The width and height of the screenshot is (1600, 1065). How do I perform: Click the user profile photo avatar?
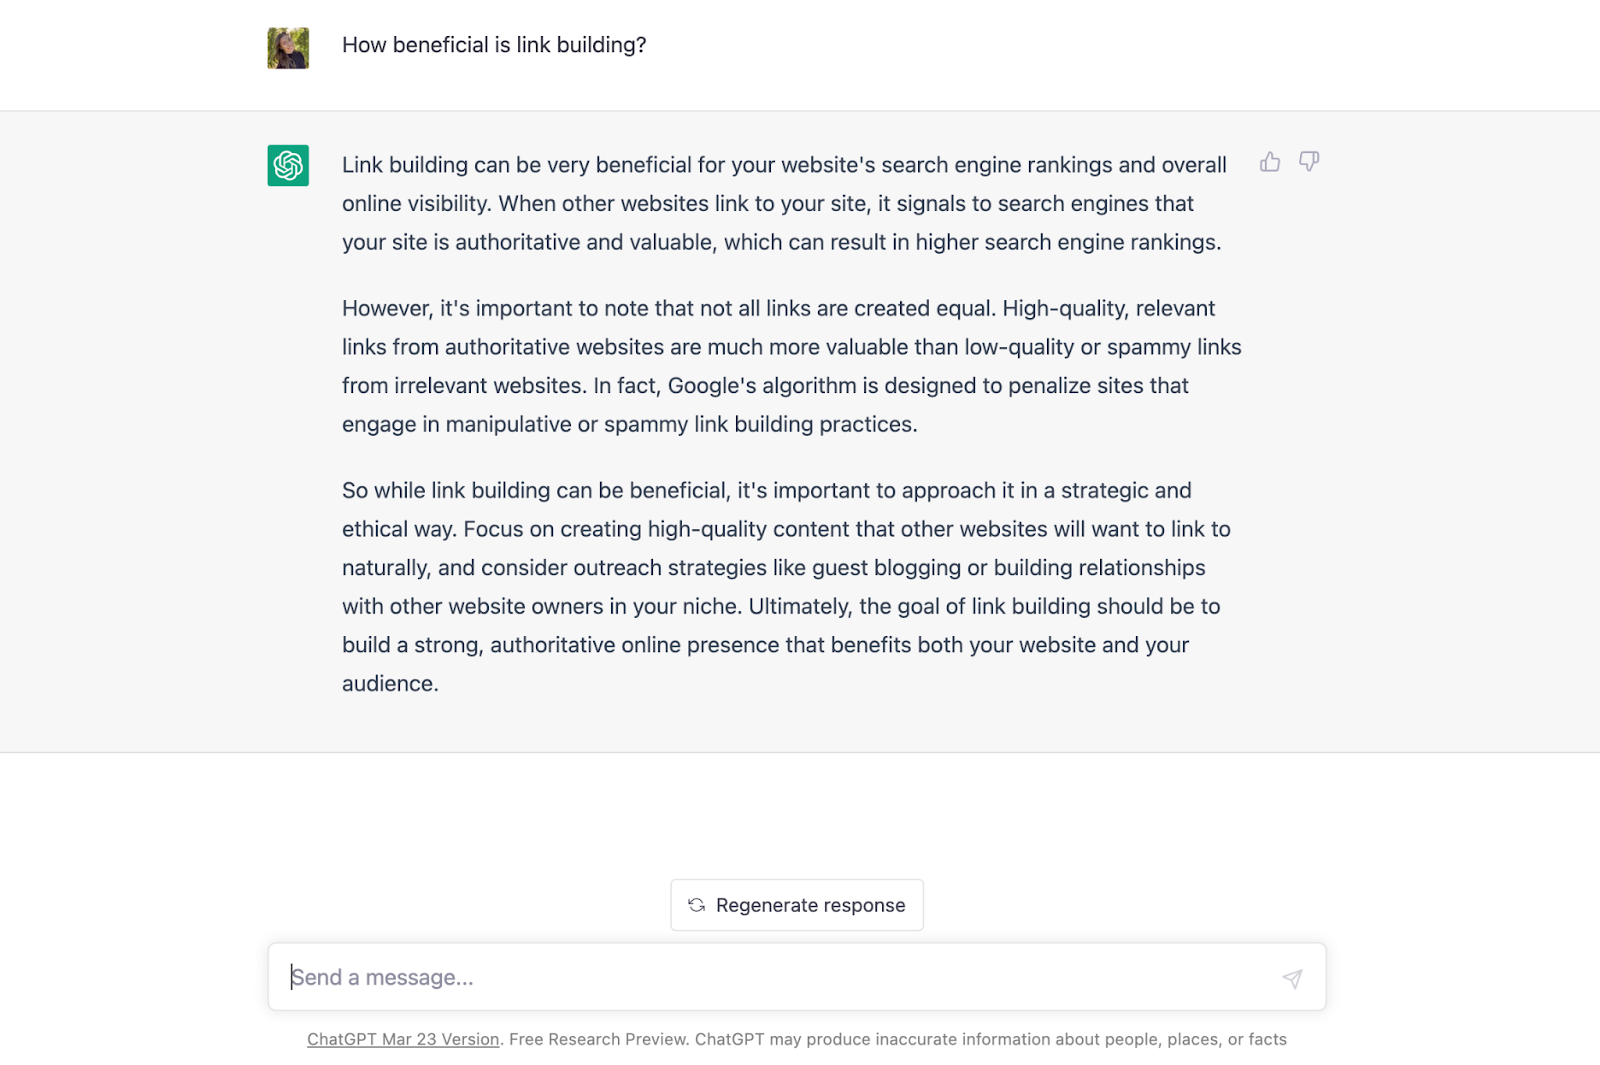pyautogui.click(x=288, y=48)
